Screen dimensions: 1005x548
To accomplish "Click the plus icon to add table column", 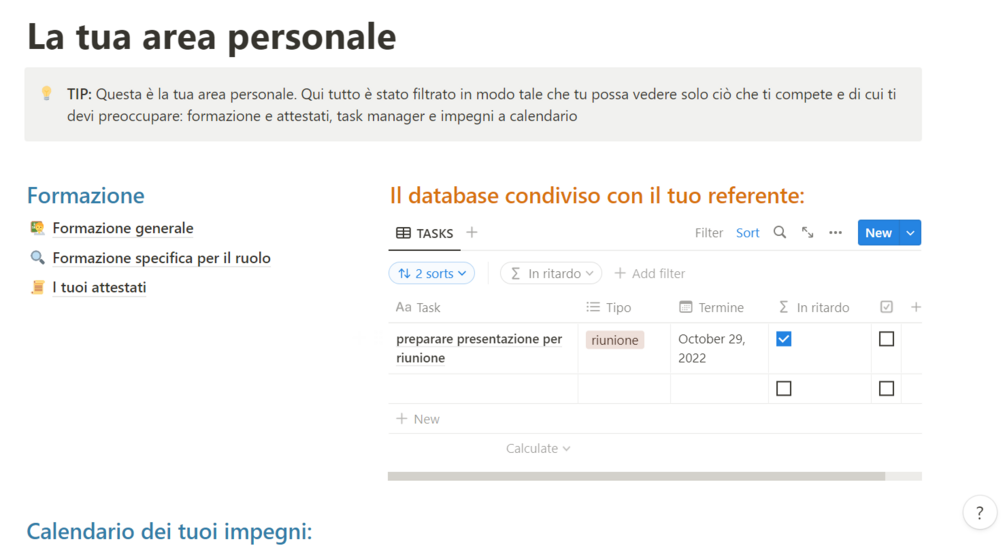I will pos(915,307).
